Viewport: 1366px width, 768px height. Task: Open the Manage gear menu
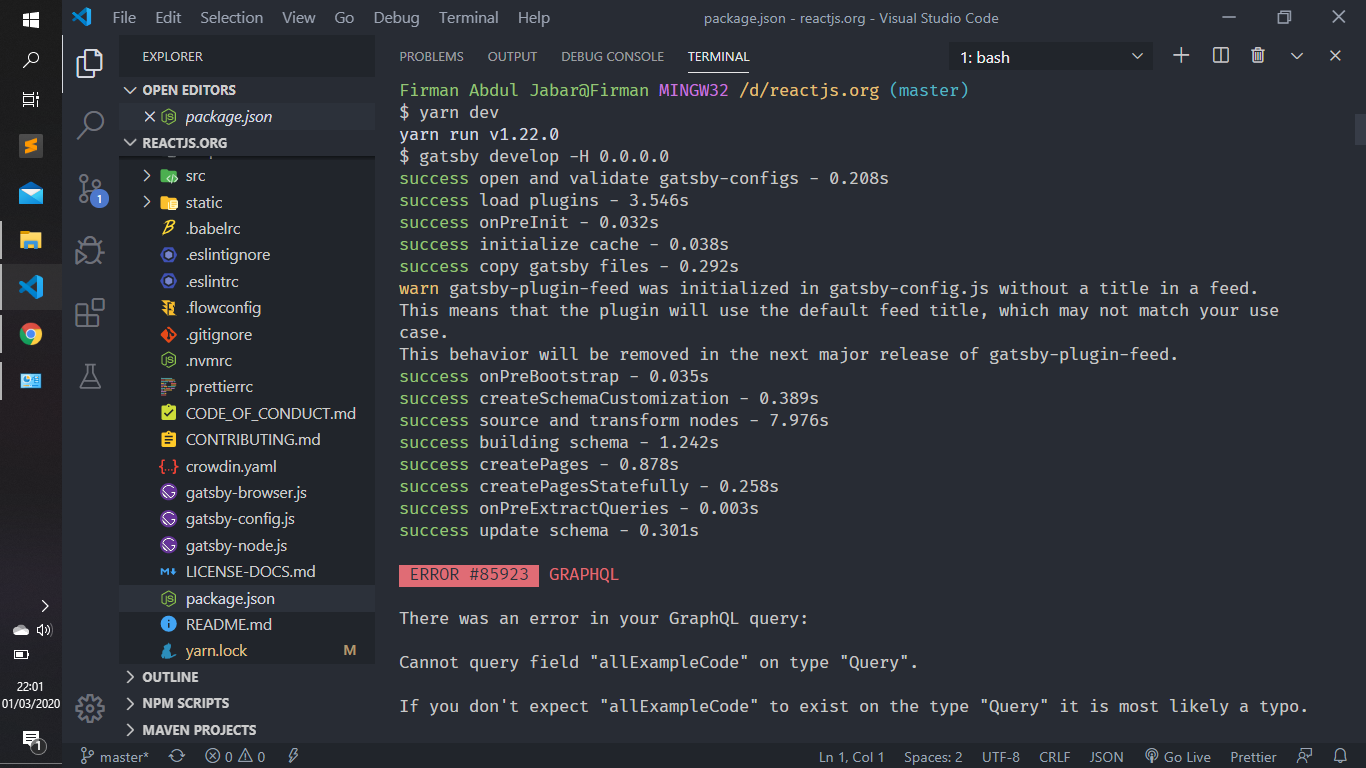coord(90,708)
